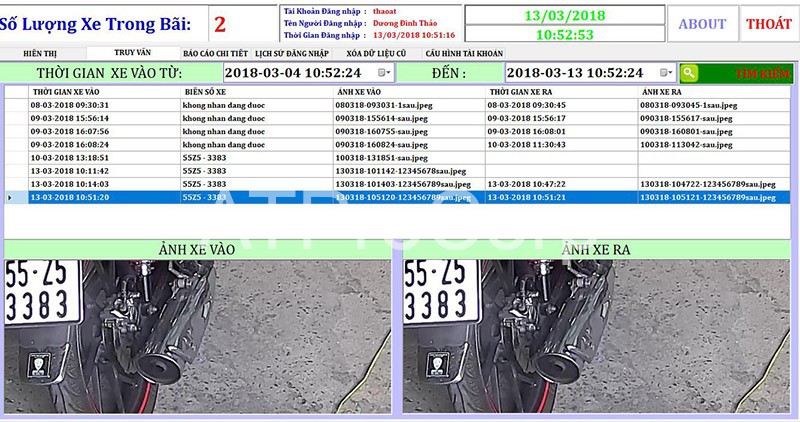This screenshot has width=800, height=422.
Task: Click the vehicle count value 2
Action: pos(220,24)
